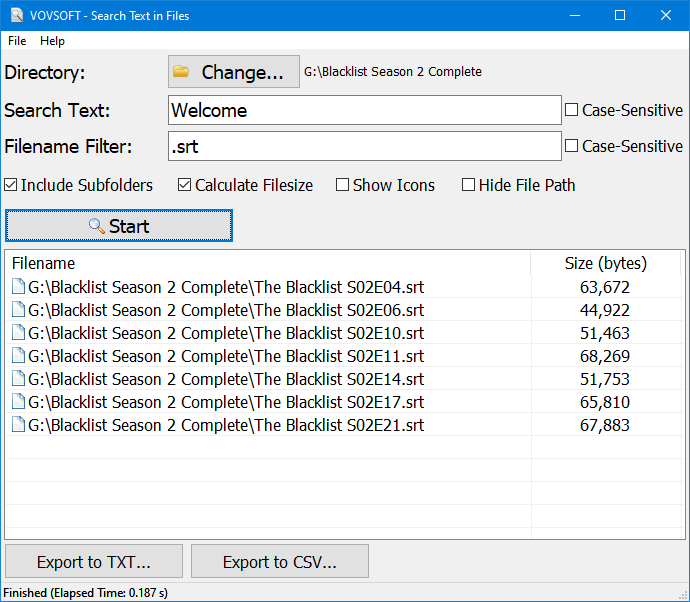690x602 pixels.
Task: Sort by Size (bytes) column header
Action: [606, 263]
